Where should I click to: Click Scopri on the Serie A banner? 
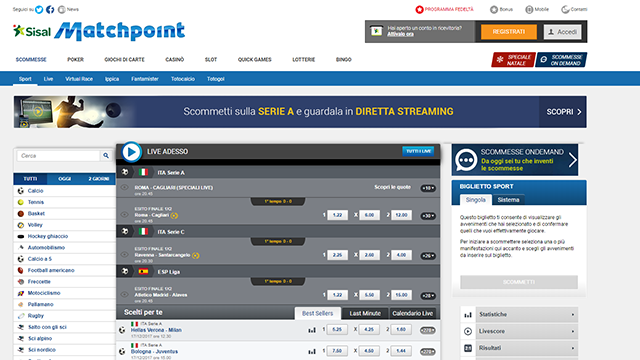pyautogui.click(x=563, y=112)
